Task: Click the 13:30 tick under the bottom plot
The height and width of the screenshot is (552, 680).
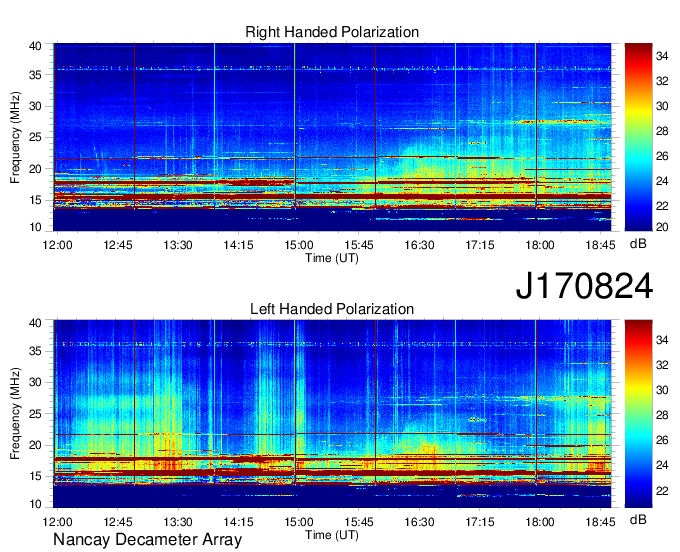Action: (178, 522)
